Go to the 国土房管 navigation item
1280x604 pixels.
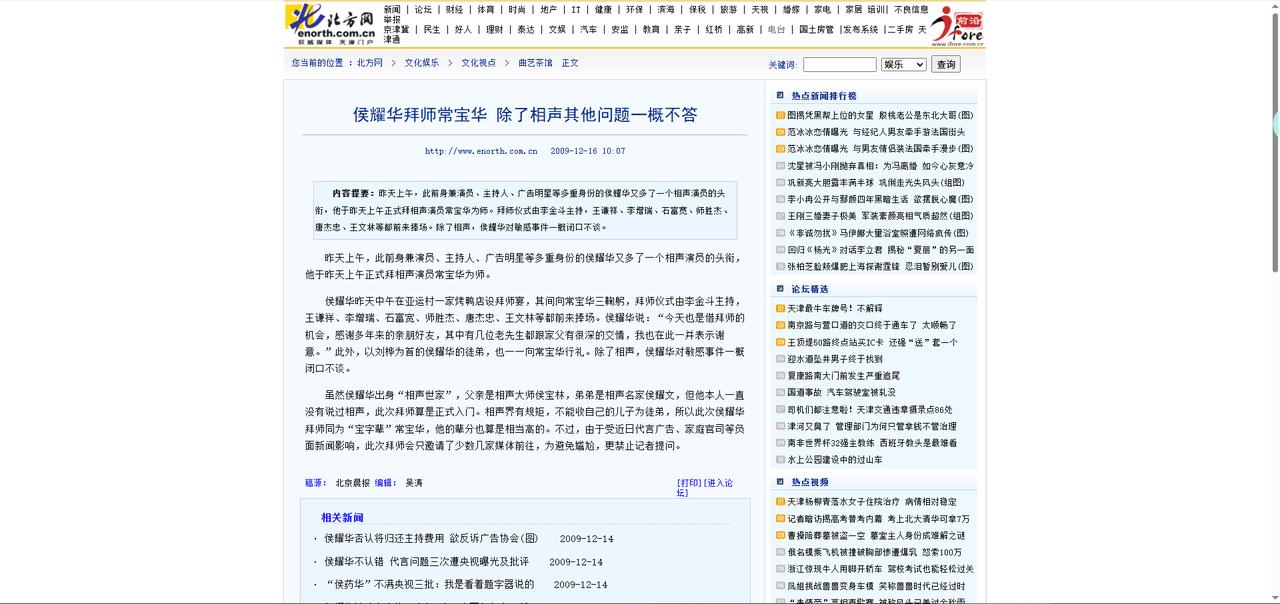[816, 30]
